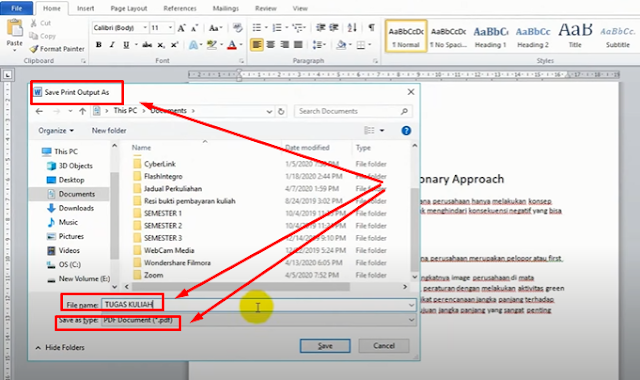640x380 pixels.
Task: Open the Borders icon
Action: tap(361, 44)
